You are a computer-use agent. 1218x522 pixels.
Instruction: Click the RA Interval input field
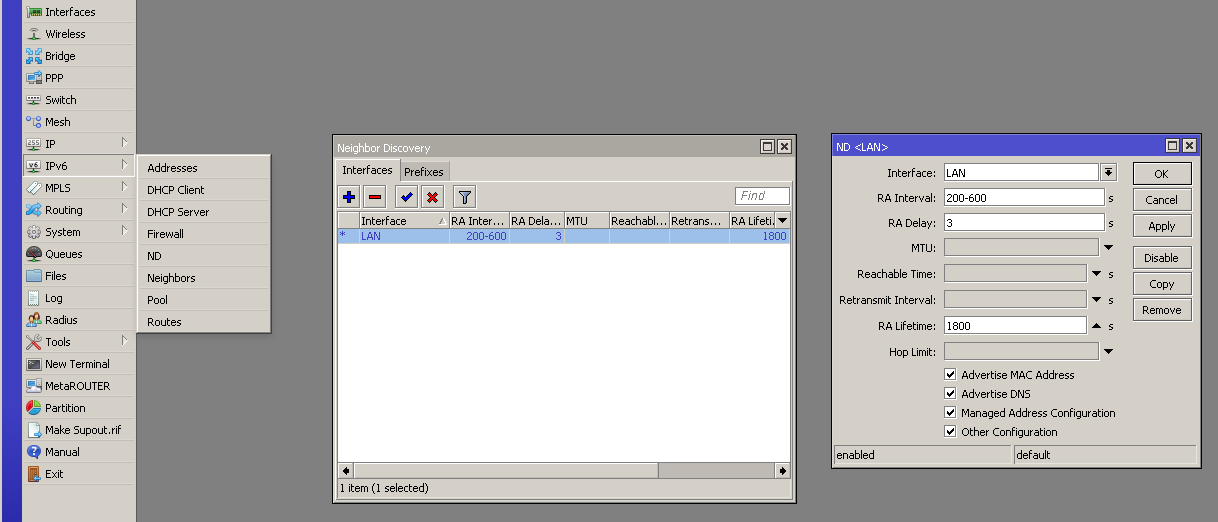pyautogui.click(x=1022, y=198)
